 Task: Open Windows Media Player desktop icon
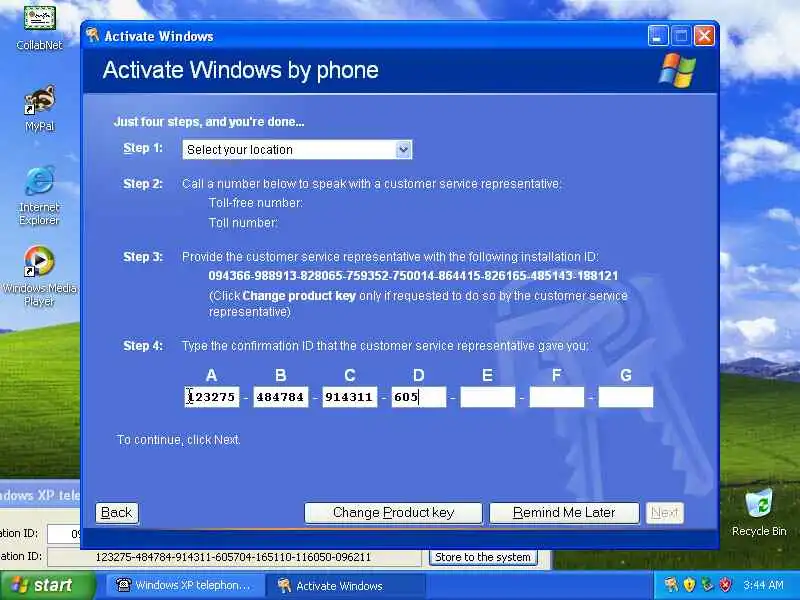(x=39, y=276)
